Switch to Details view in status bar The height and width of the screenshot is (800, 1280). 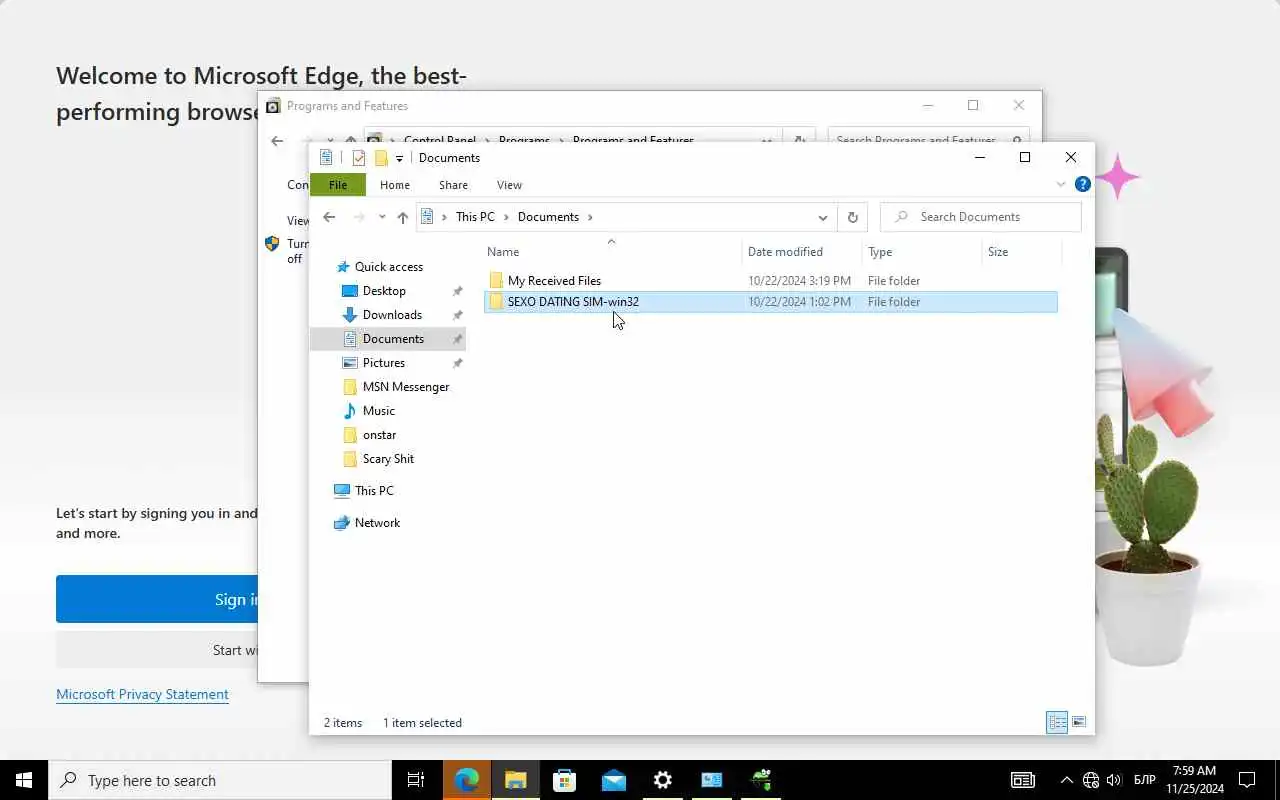pos(1057,722)
